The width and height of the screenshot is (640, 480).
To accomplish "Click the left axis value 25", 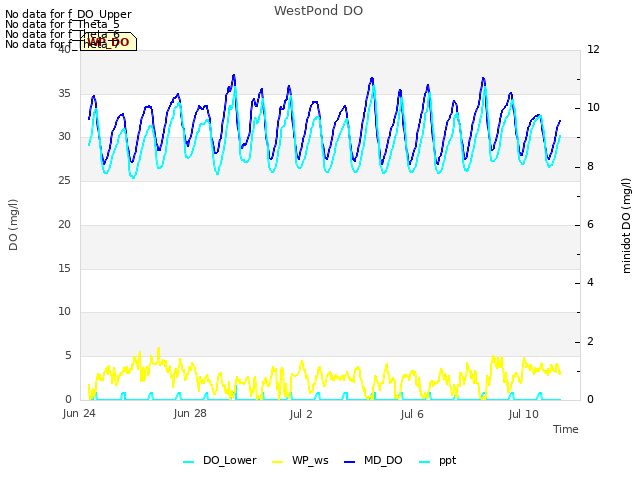I will tap(64, 180).
